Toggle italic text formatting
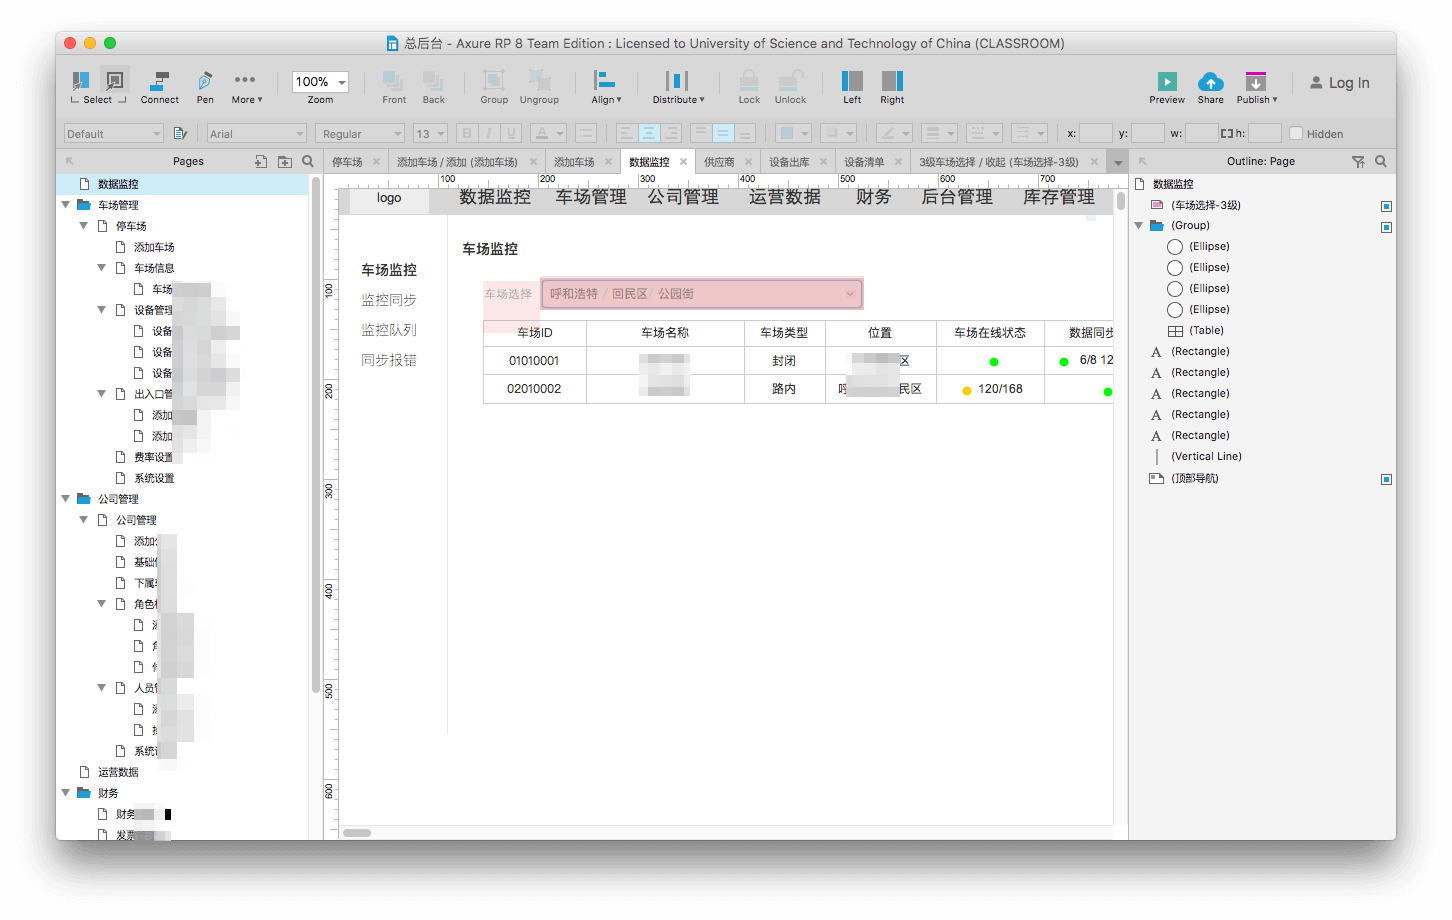This screenshot has width=1452, height=920. pyautogui.click(x=489, y=134)
